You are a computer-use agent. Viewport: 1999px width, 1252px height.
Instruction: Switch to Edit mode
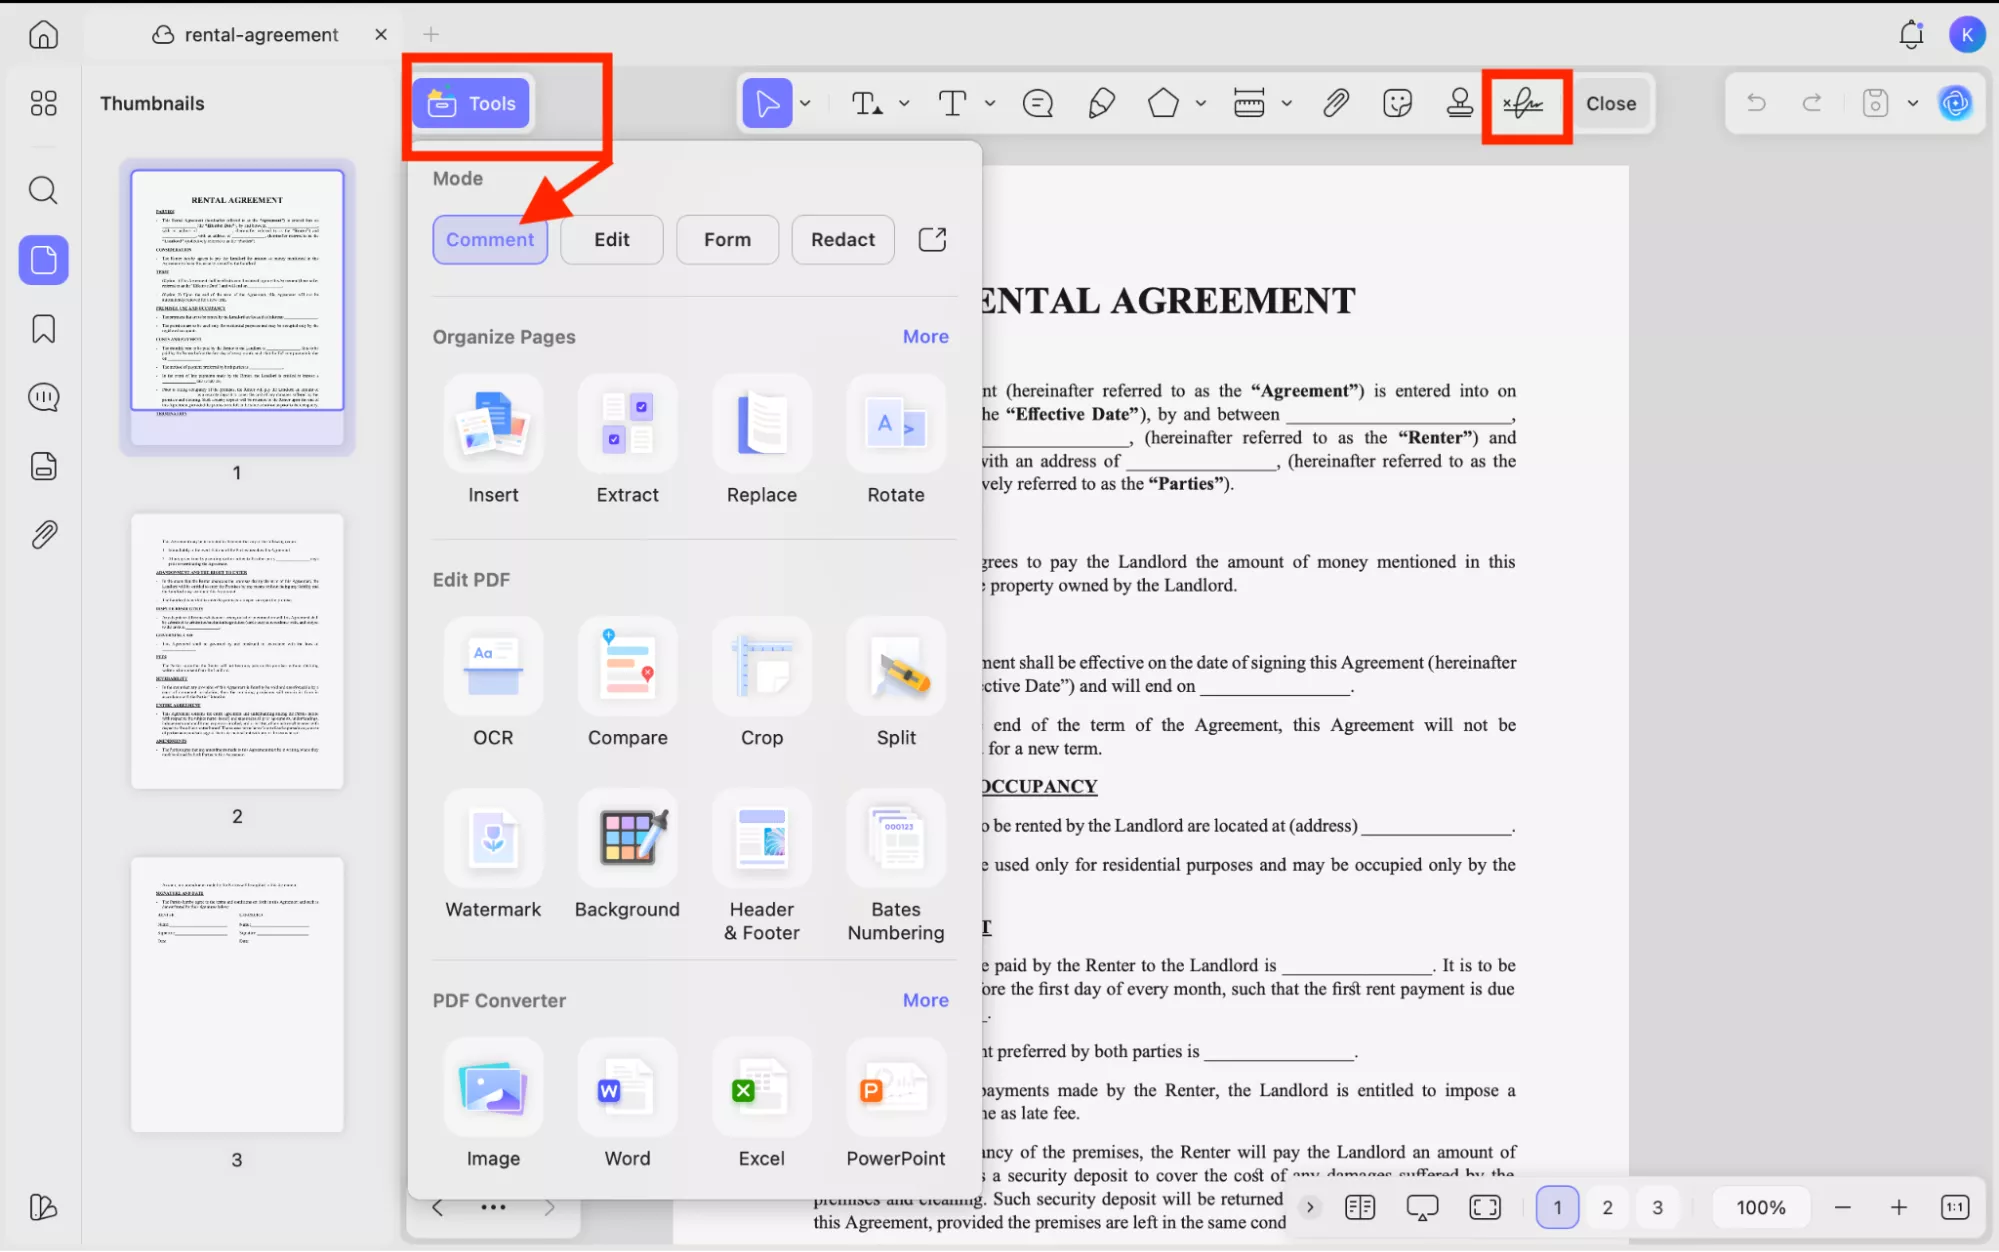pos(611,239)
